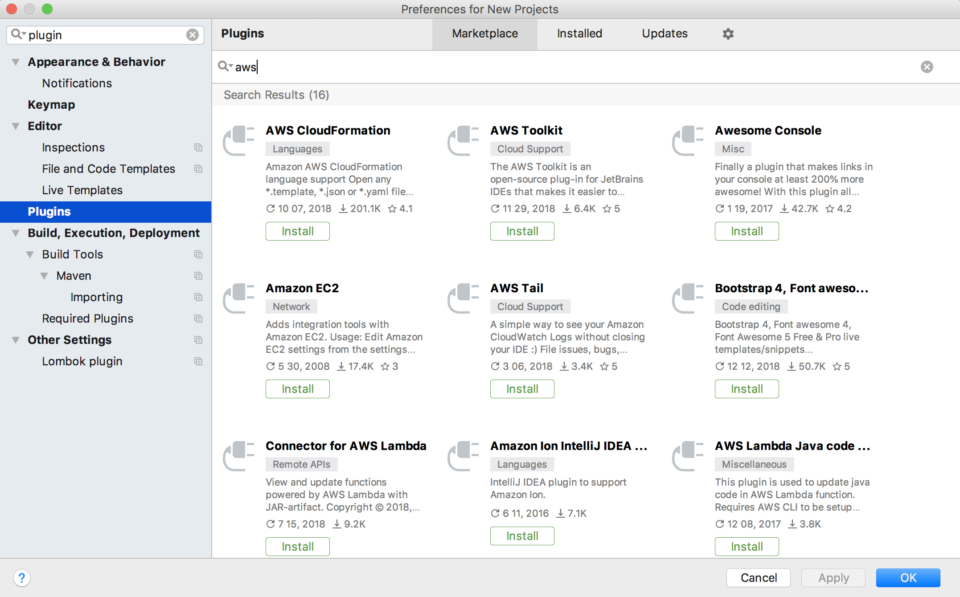Collapse the Maven node
960x597 pixels.
[x=44, y=276]
